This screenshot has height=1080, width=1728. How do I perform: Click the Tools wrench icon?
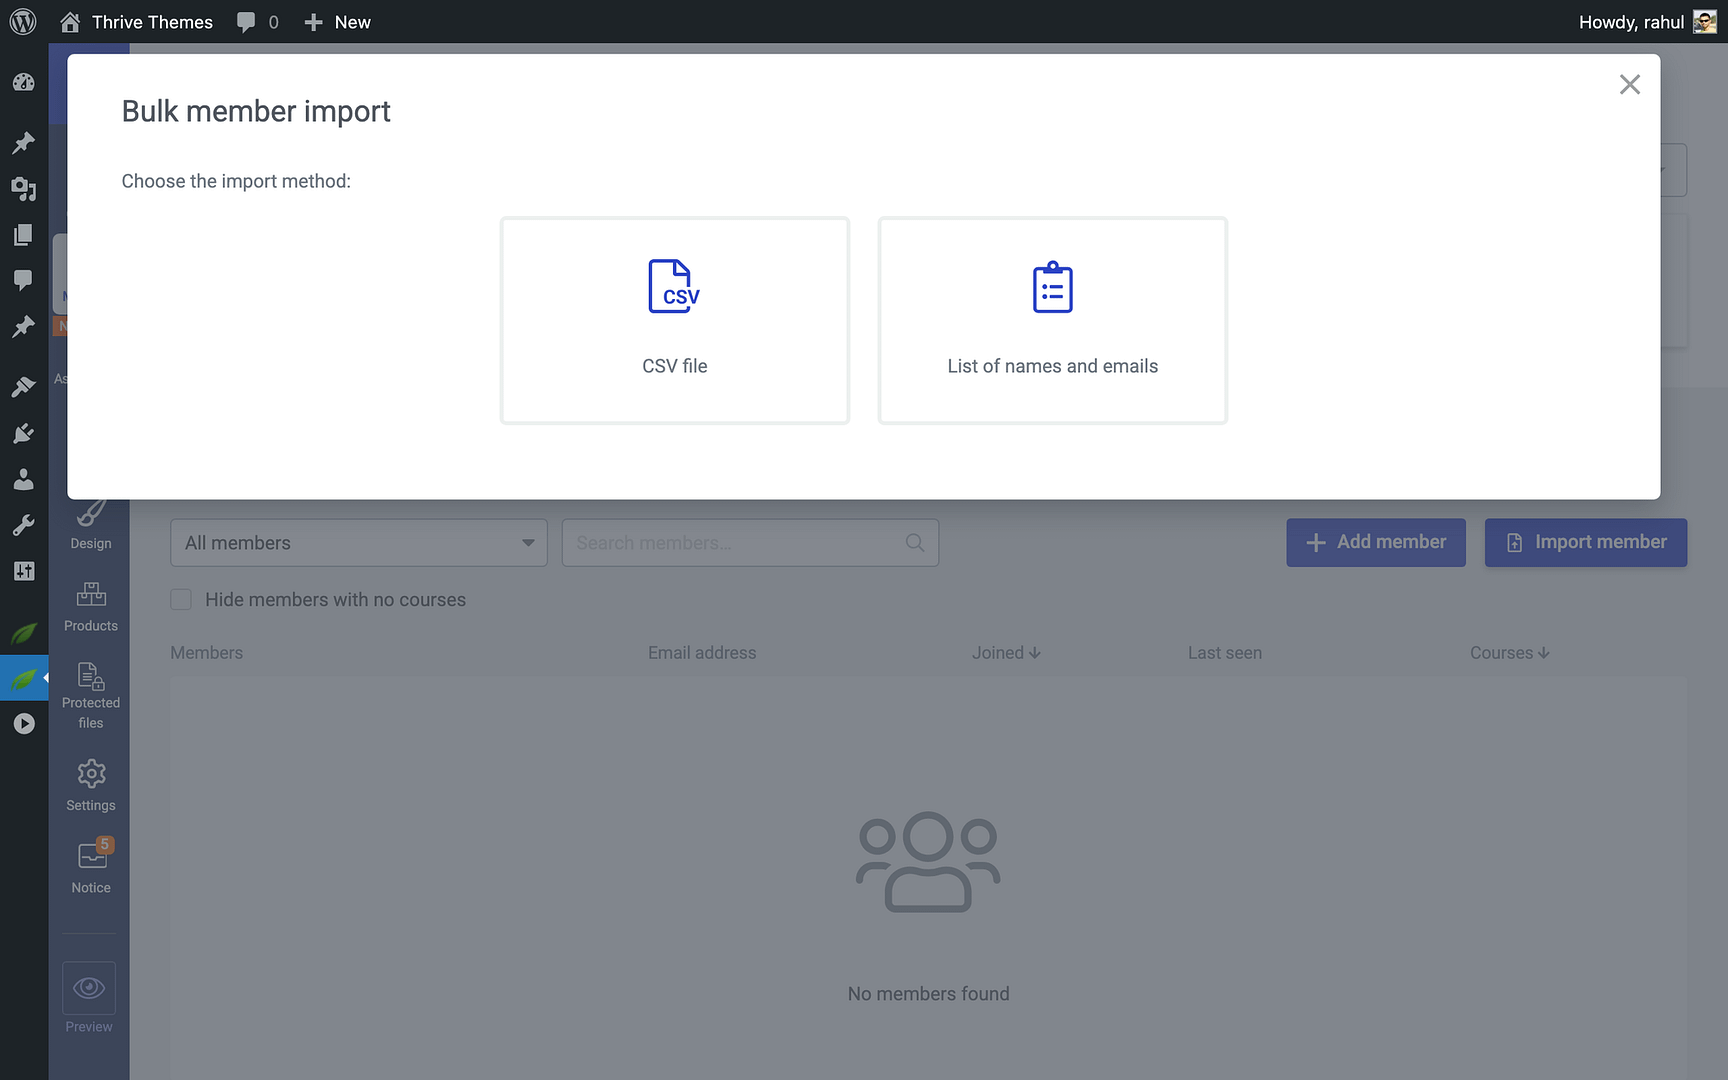click(x=23, y=524)
